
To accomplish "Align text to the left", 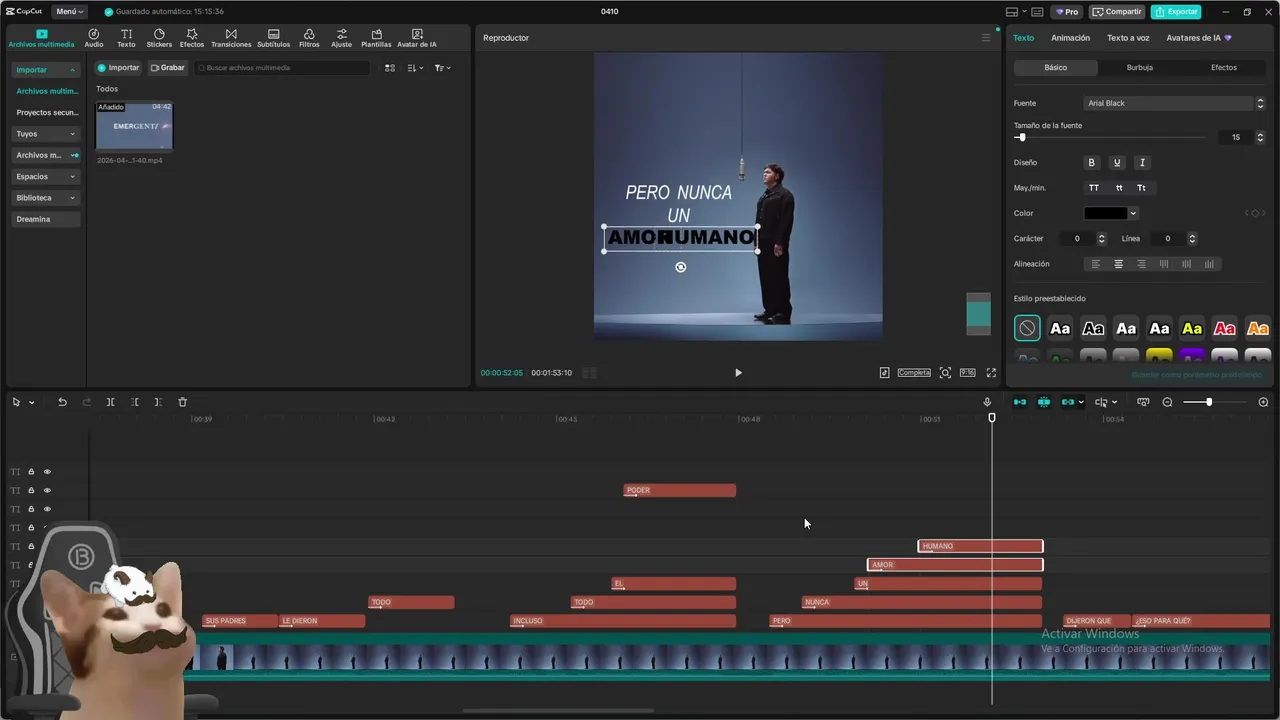I will [x=1095, y=264].
